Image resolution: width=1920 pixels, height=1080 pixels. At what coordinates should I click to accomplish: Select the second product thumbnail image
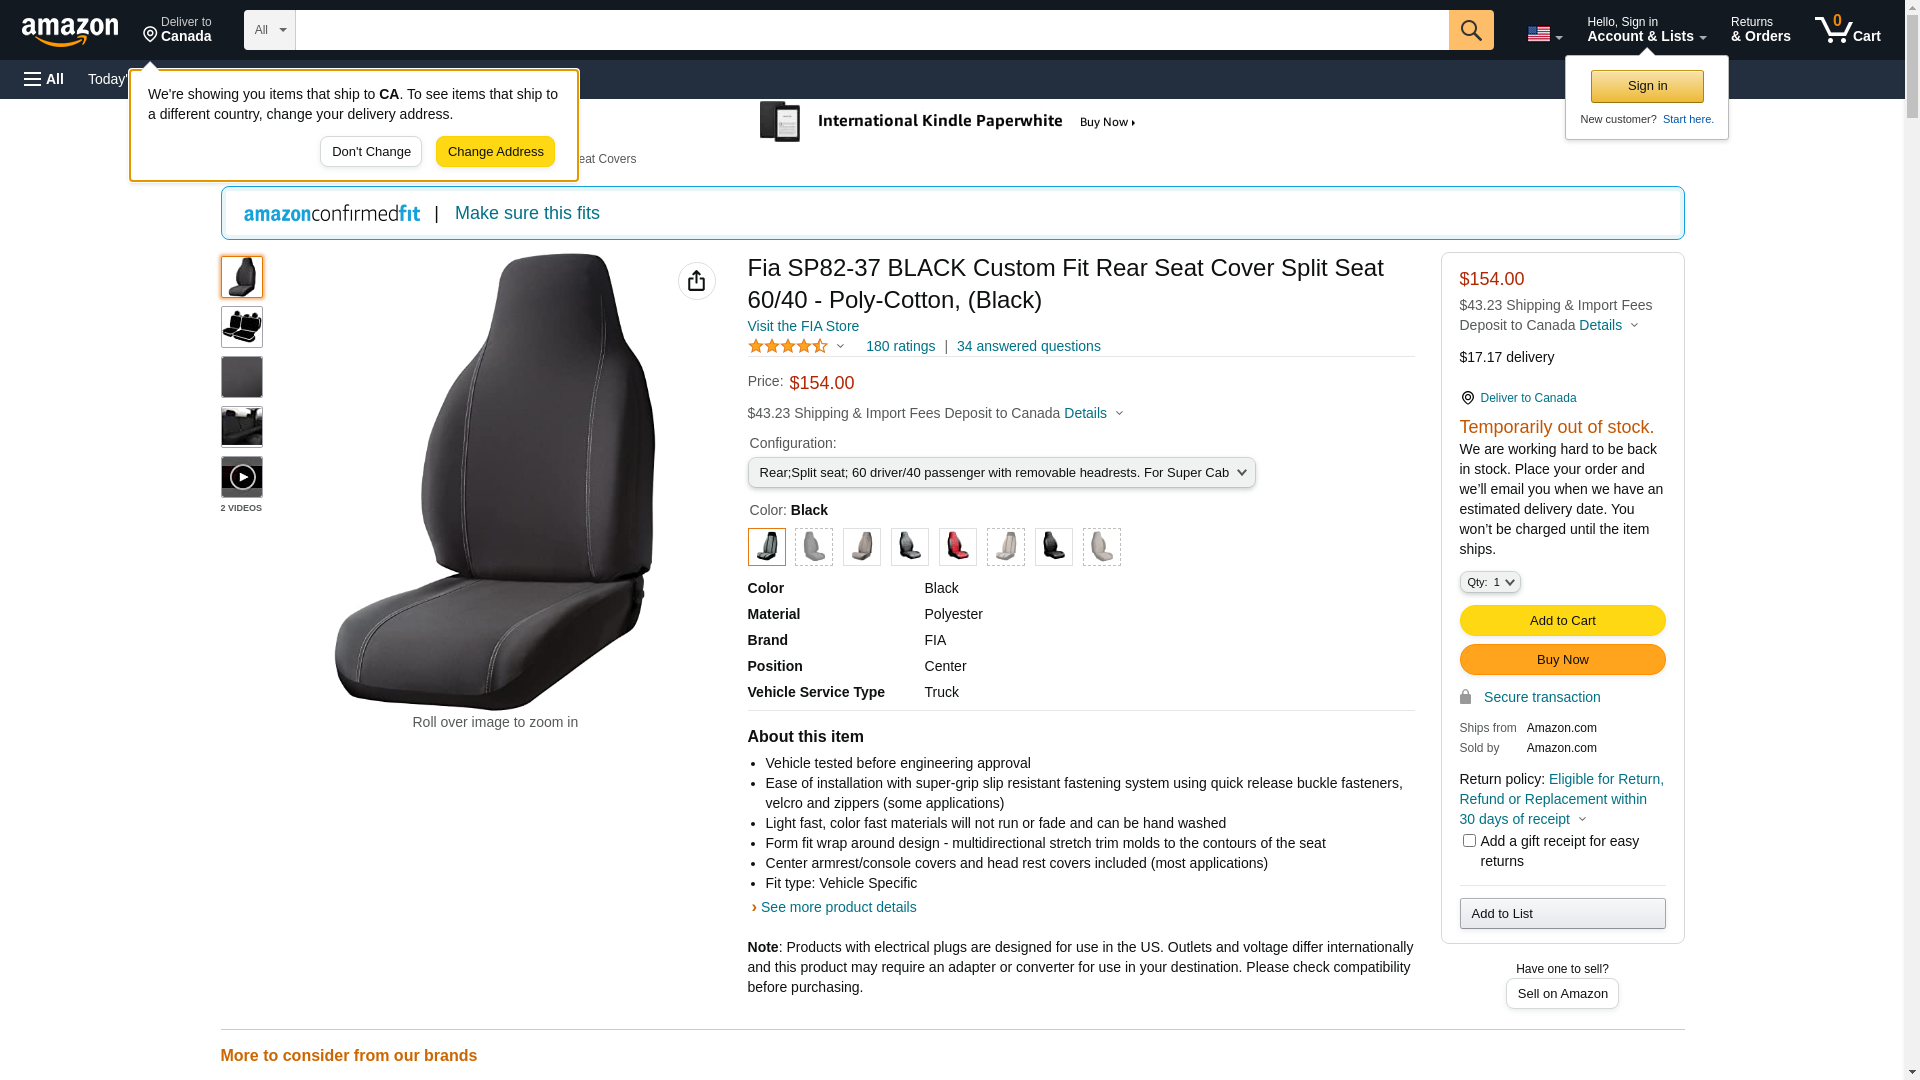click(241, 327)
